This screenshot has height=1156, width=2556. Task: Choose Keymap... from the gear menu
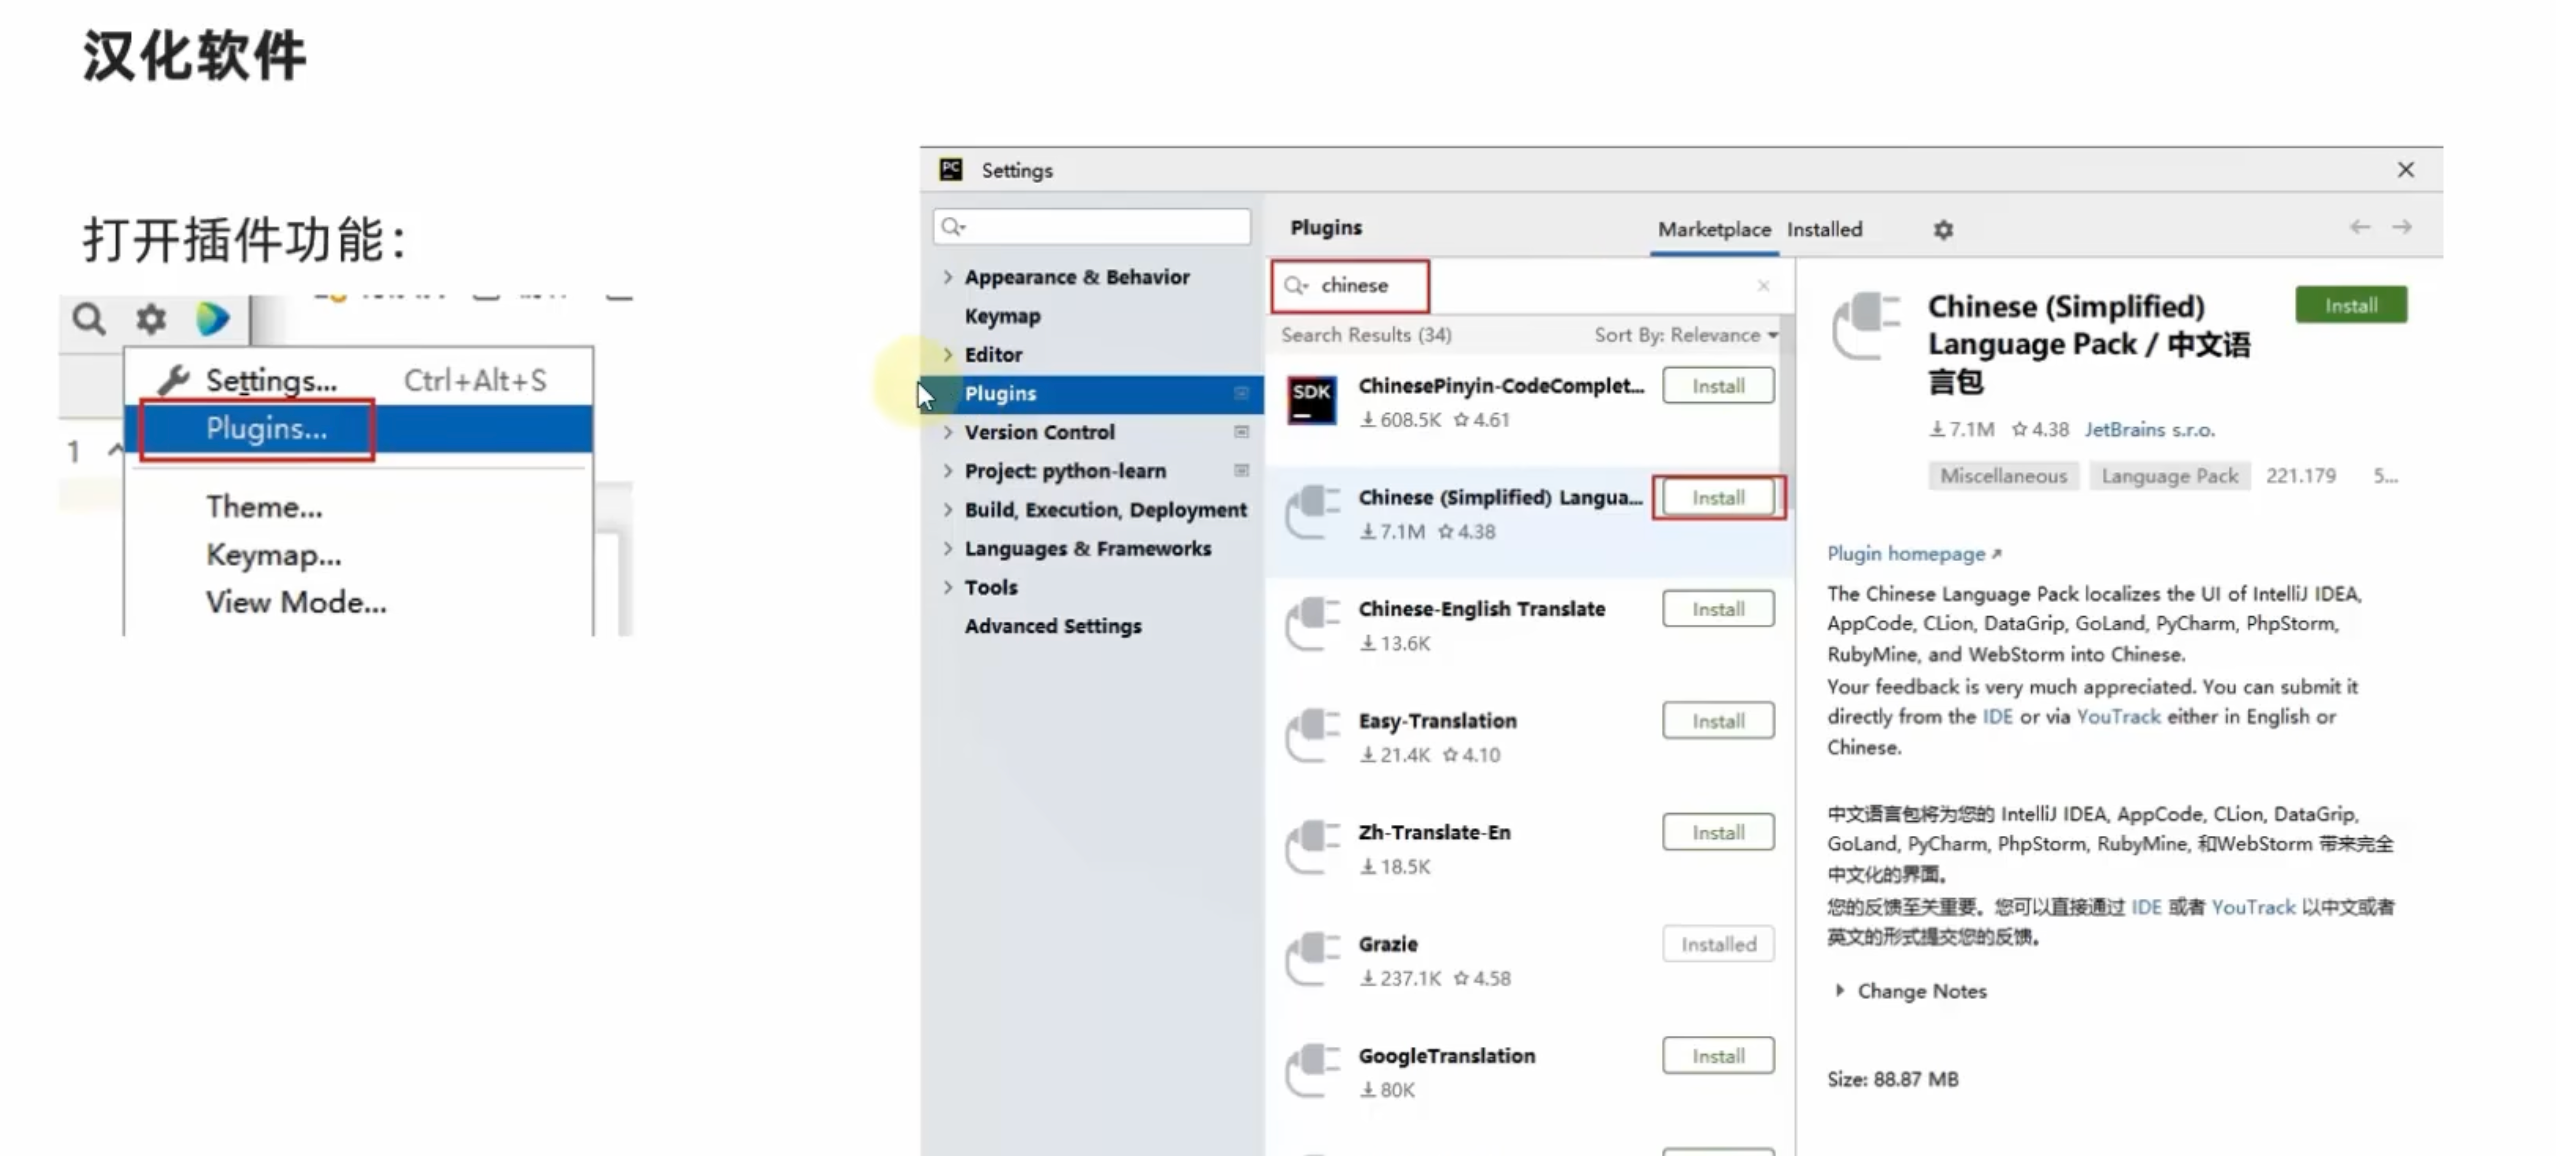pos(358,555)
